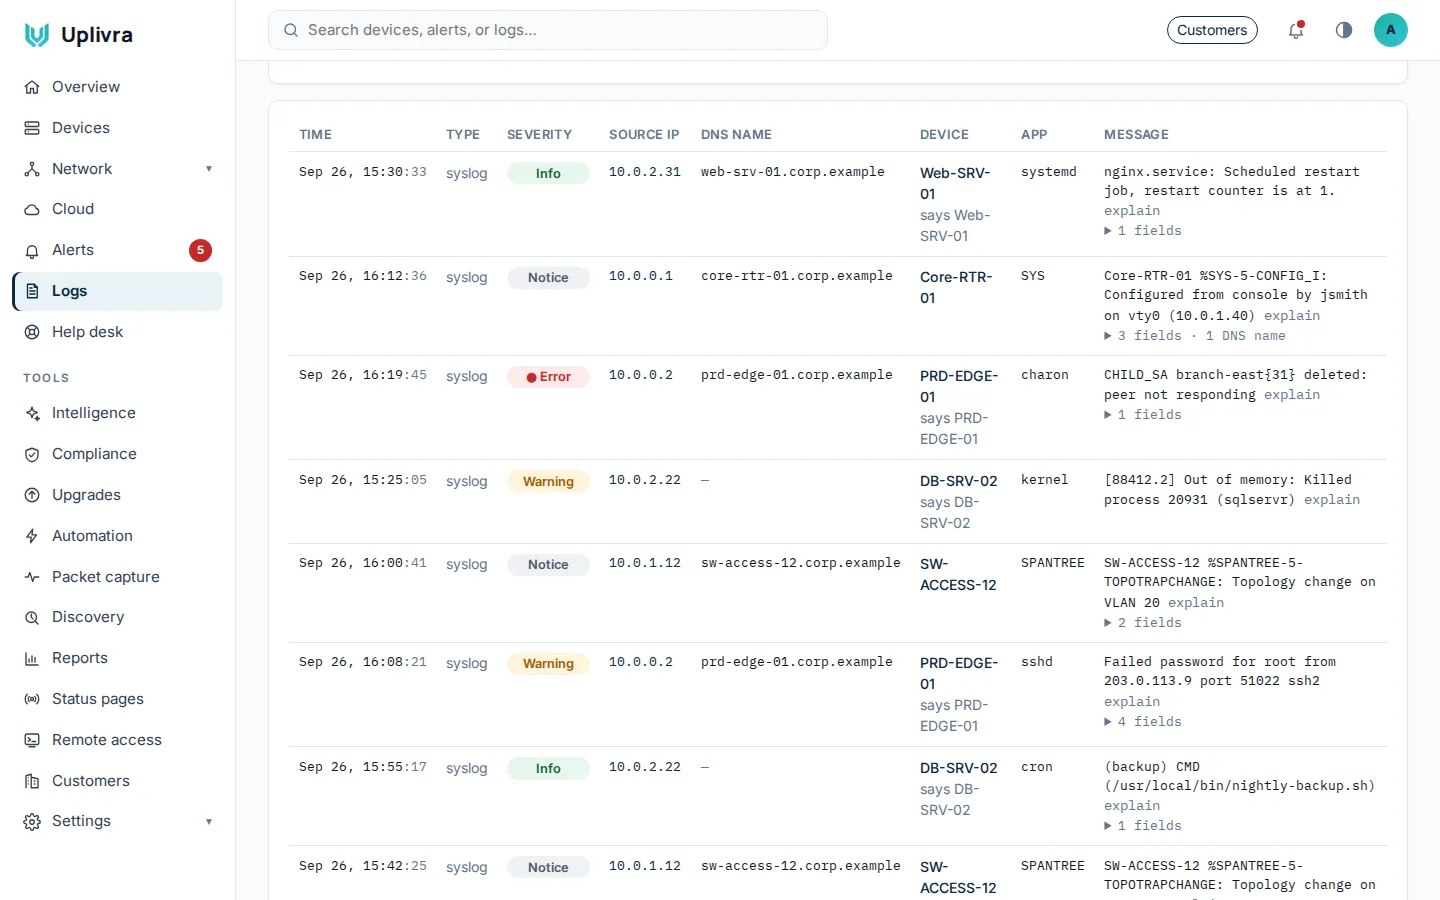Viewport: 1440px width, 900px height.
Task: Open Overview via its home icon
Action: click(x=32, y=87)
